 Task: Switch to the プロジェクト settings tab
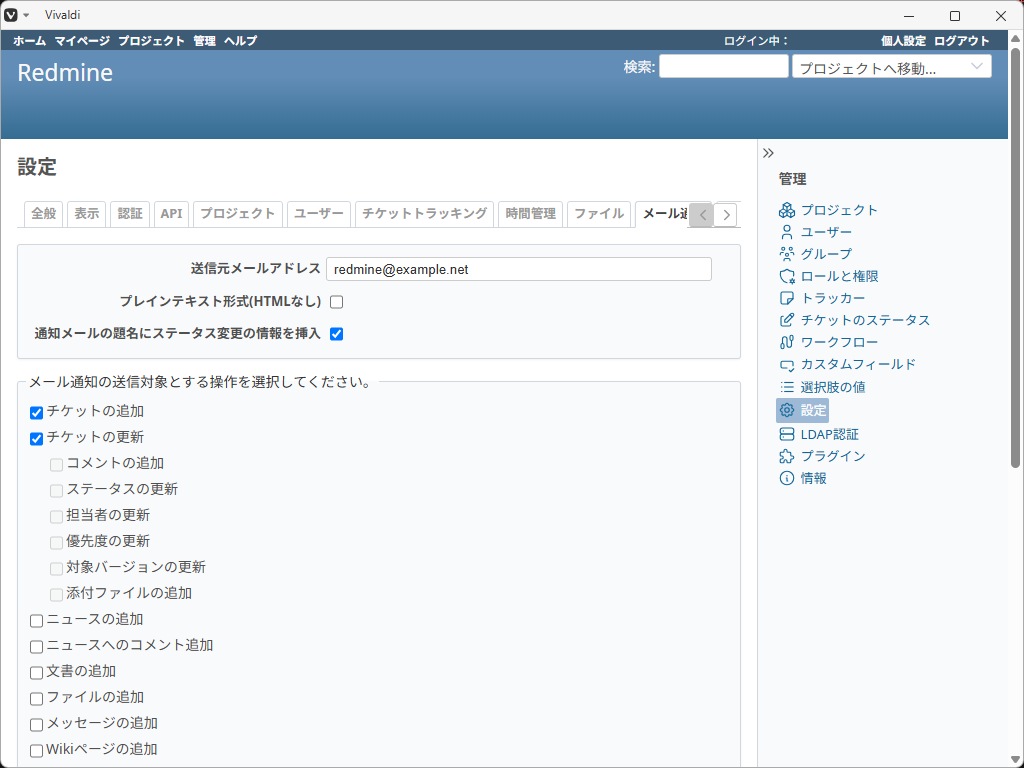tap(238, 214)
